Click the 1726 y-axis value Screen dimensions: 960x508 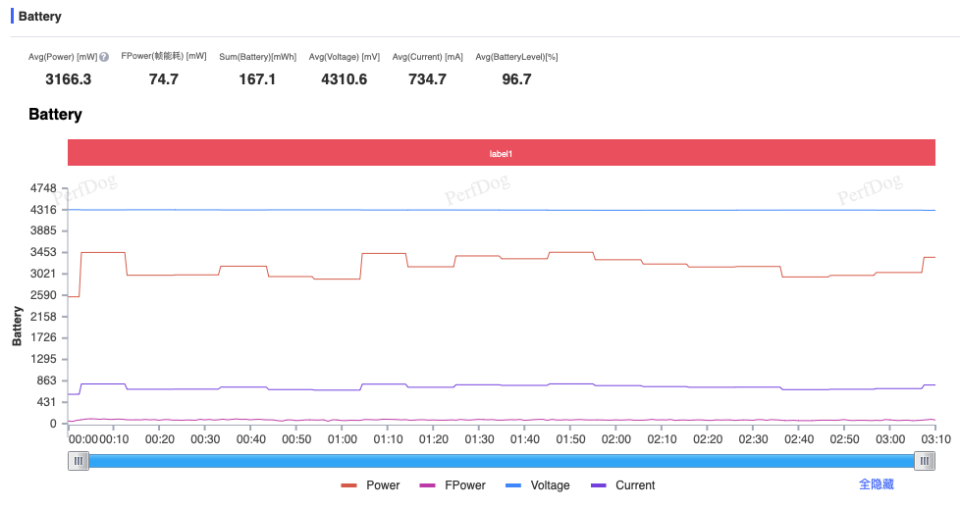(43, 338)
